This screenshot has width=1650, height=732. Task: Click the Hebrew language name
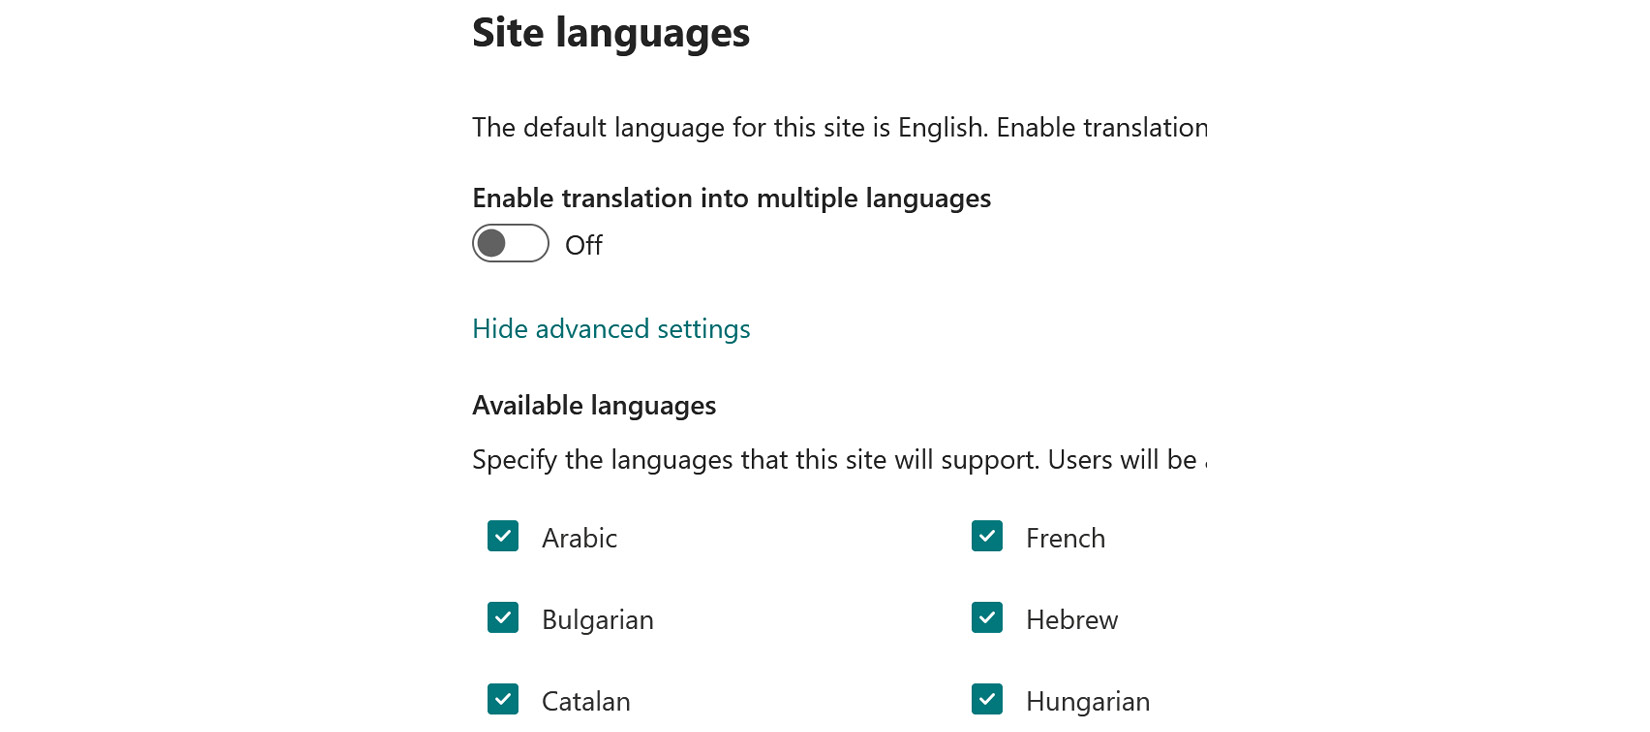tap(1070, 619)
